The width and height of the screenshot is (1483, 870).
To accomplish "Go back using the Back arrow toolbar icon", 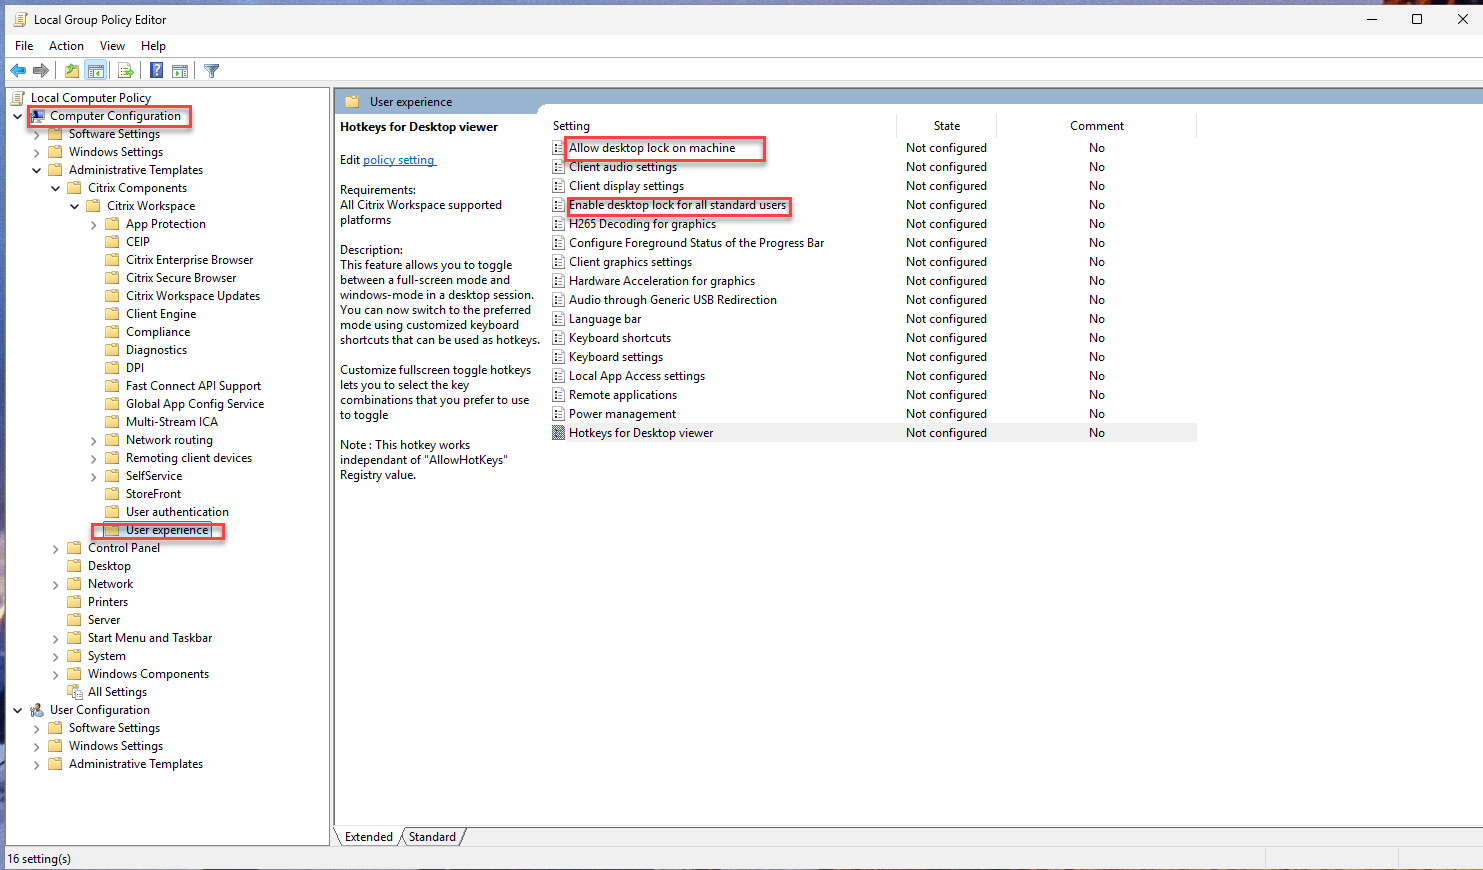I will coord(18,71).
